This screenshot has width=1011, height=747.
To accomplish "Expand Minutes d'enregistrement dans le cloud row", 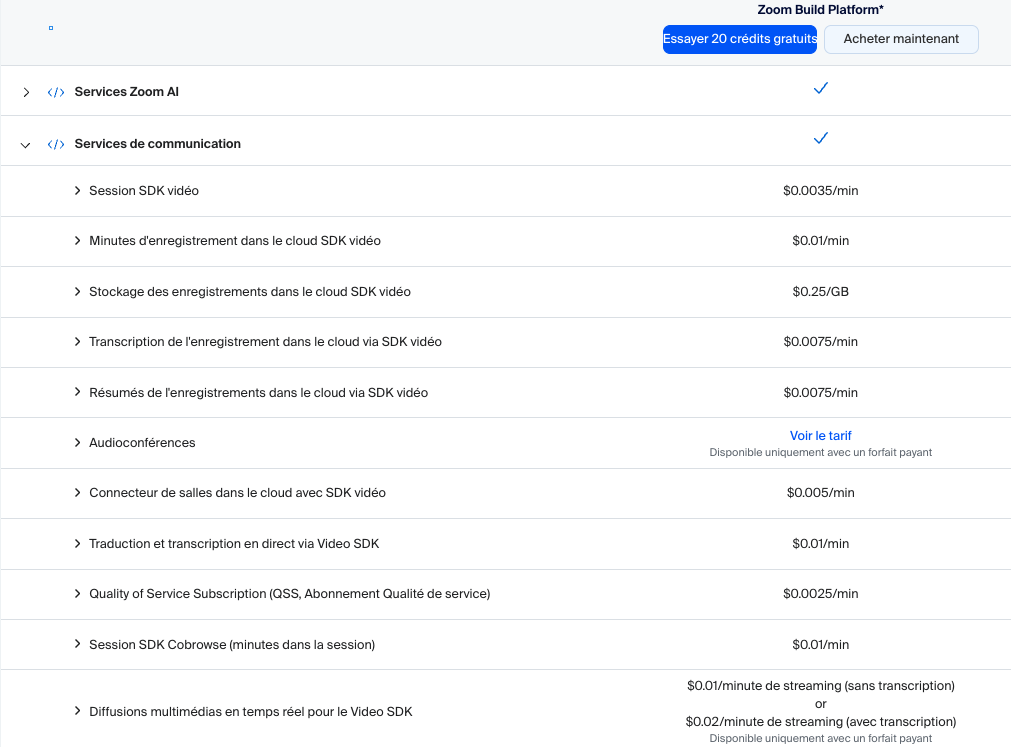I will click(78, 241).
